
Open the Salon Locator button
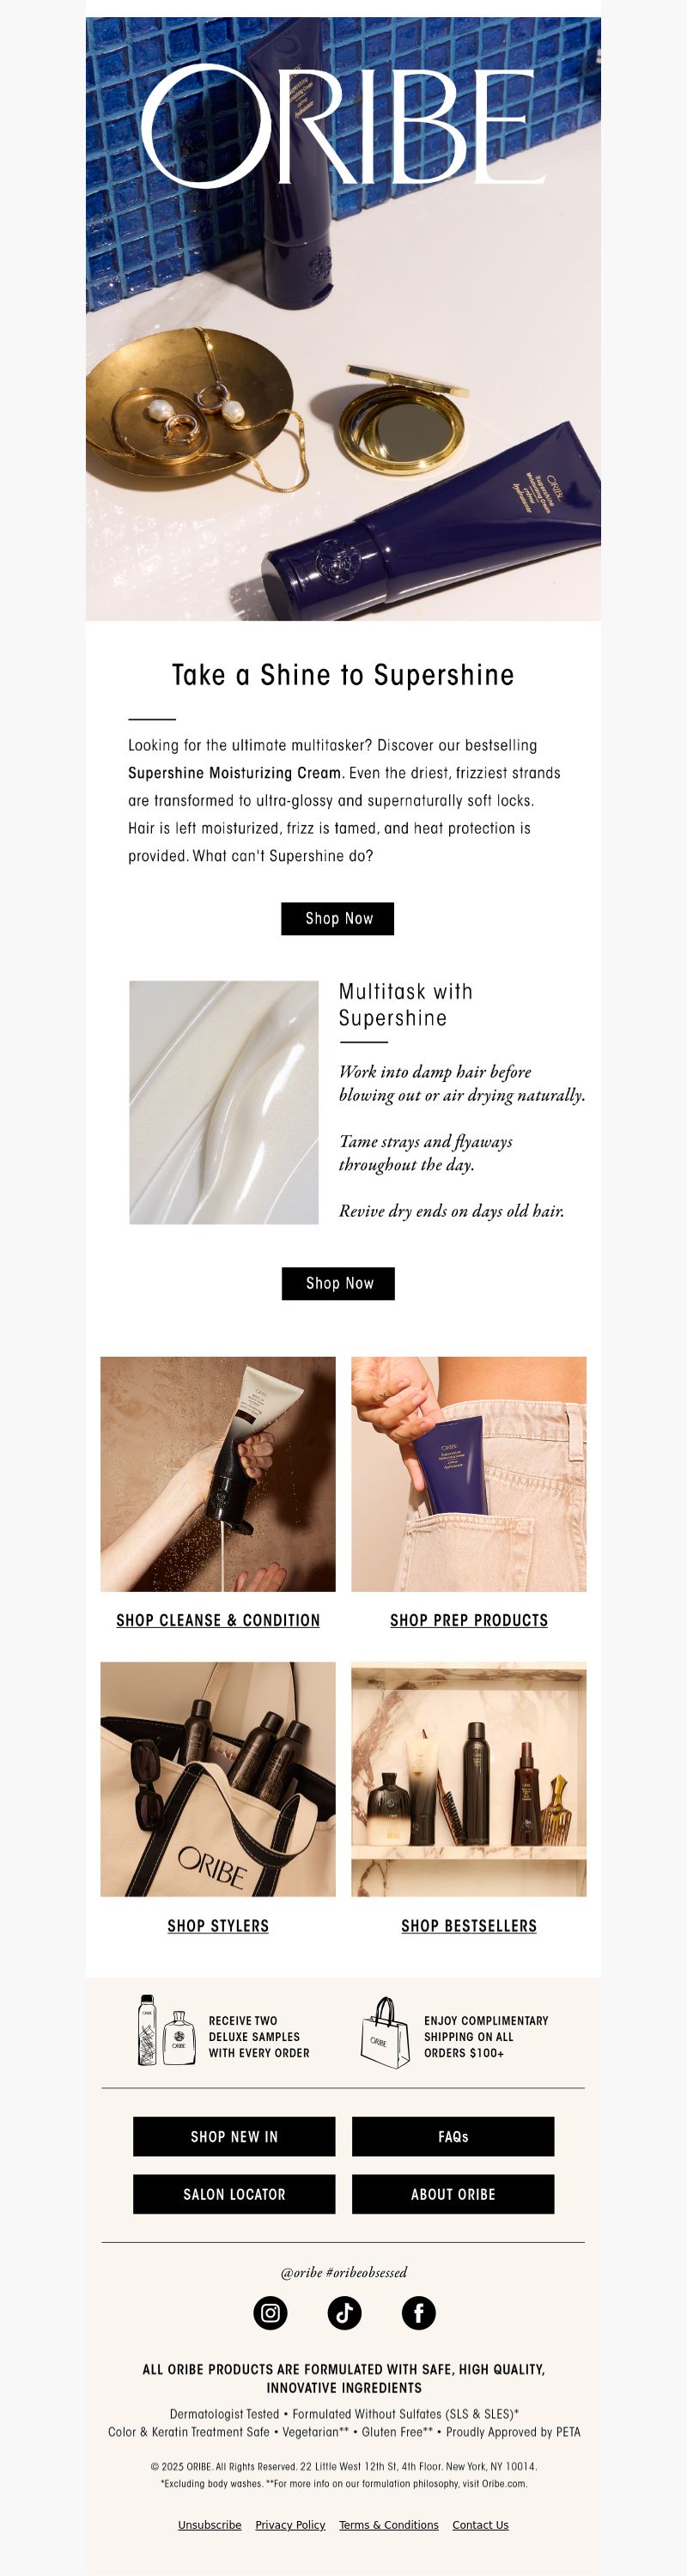234,2194
